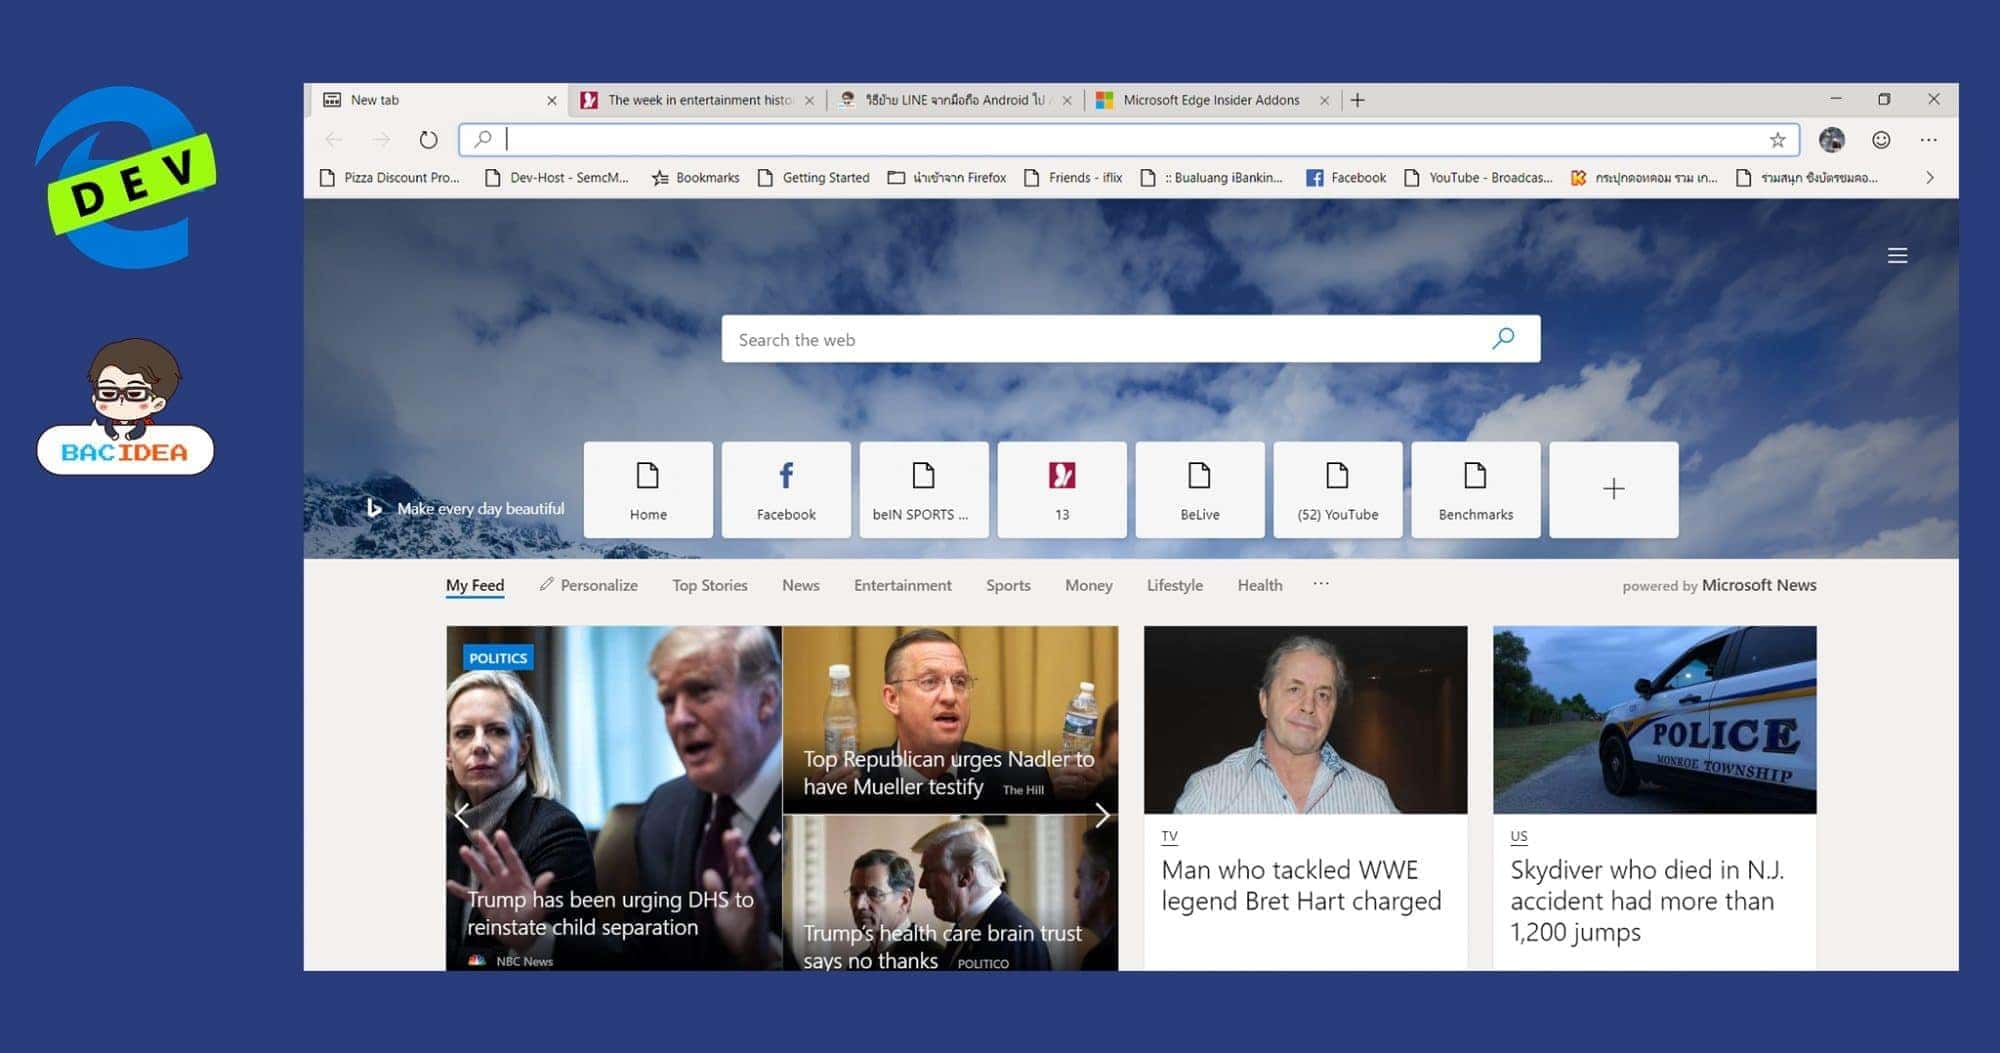Close the Microsoft Edge Insider Addons tab
Image resolution: width=2000 pixels, height=1053 pixels.
(x=1324, y=100)
